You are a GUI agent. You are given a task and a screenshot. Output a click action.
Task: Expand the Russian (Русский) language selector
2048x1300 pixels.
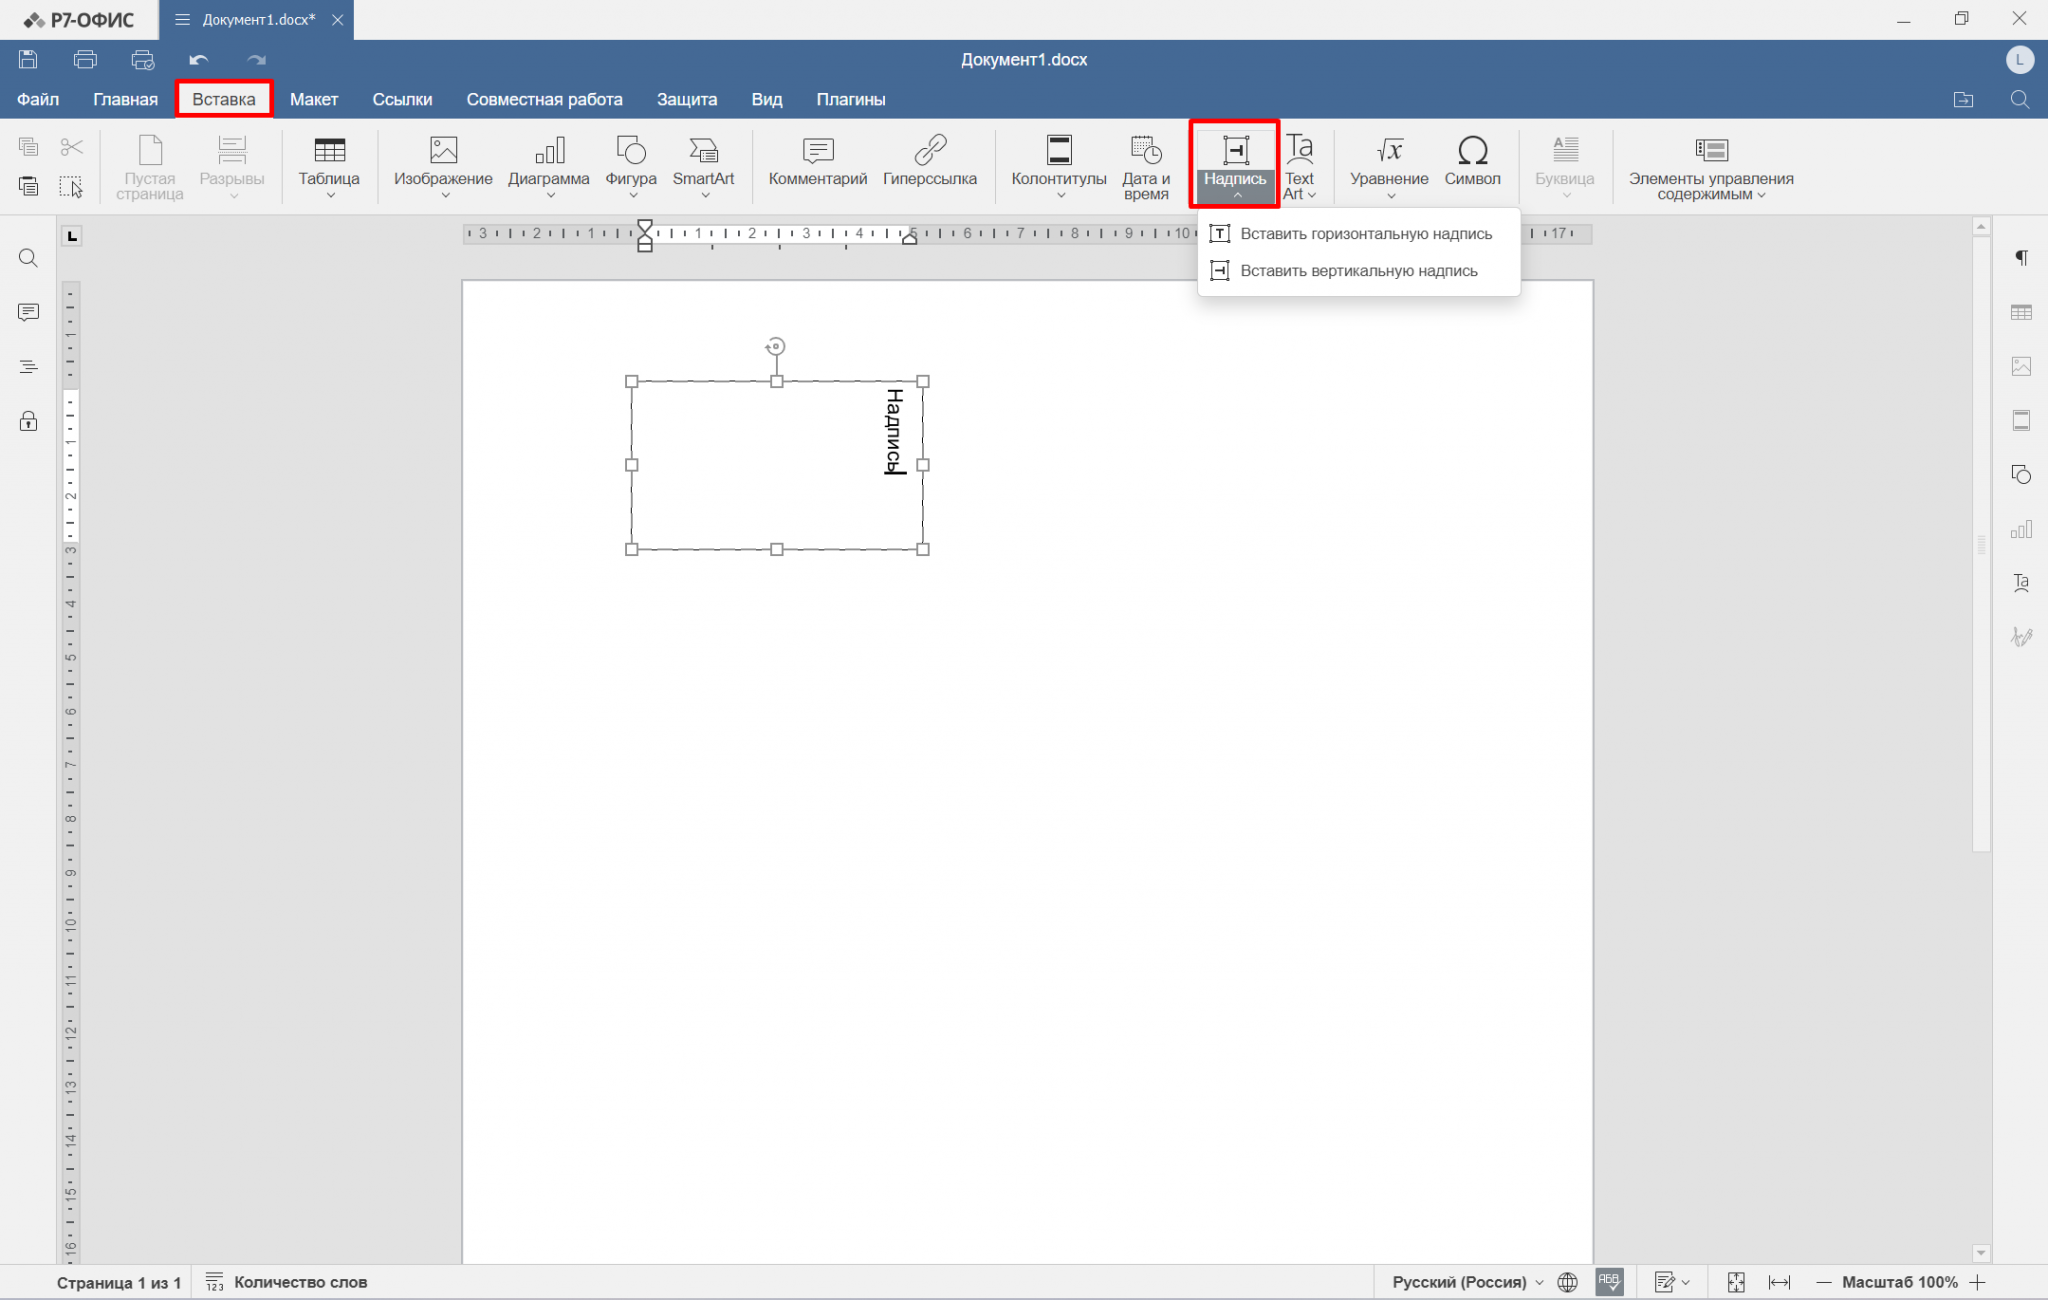(x=1467, y=1282)
